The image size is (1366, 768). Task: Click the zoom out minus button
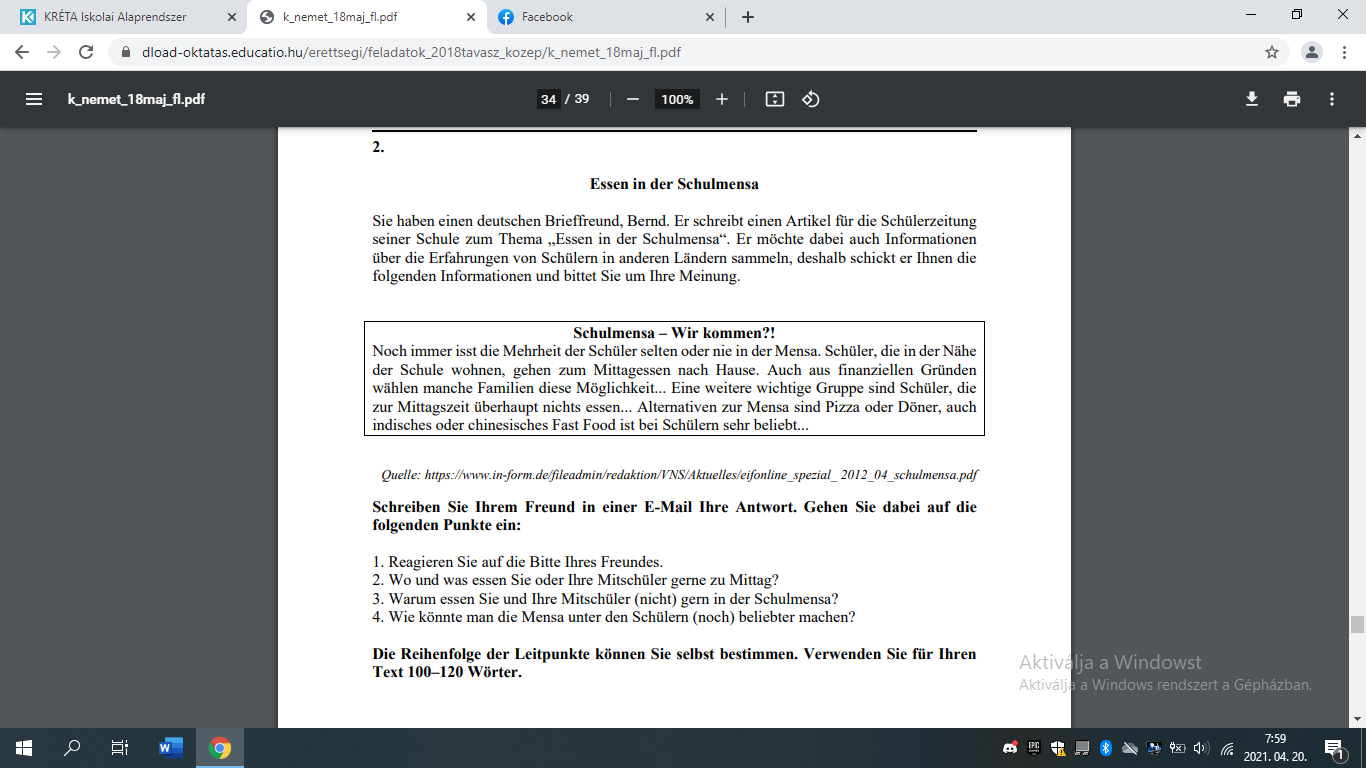click(632, 99)
